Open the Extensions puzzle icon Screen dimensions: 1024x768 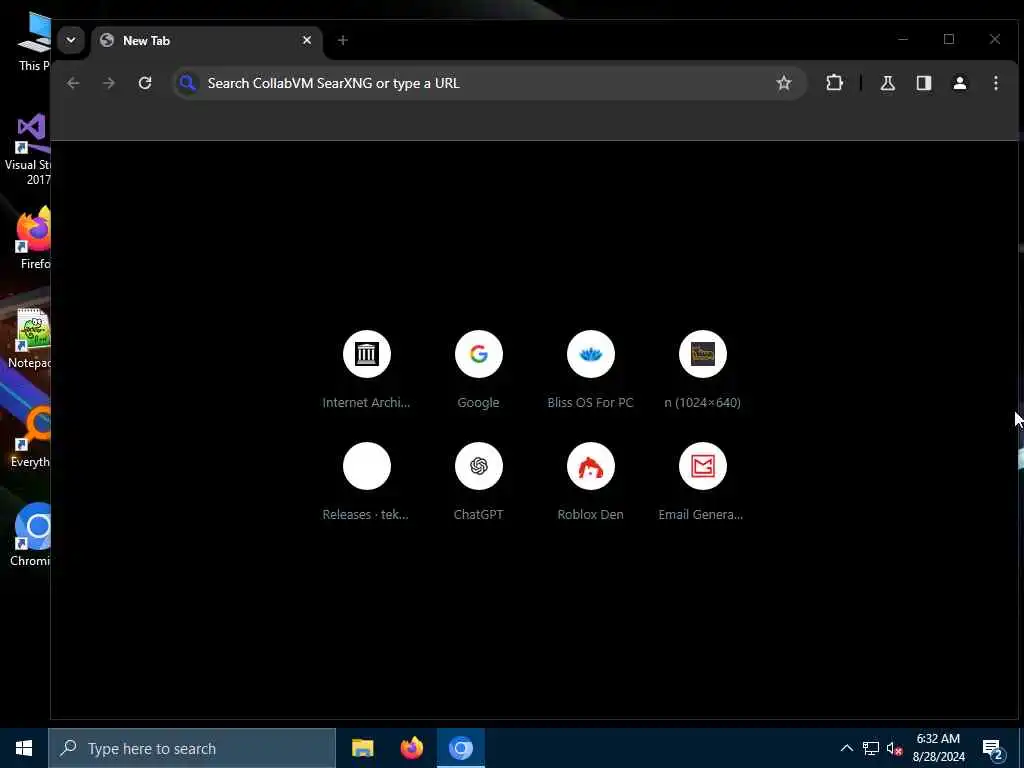(834, 83)
